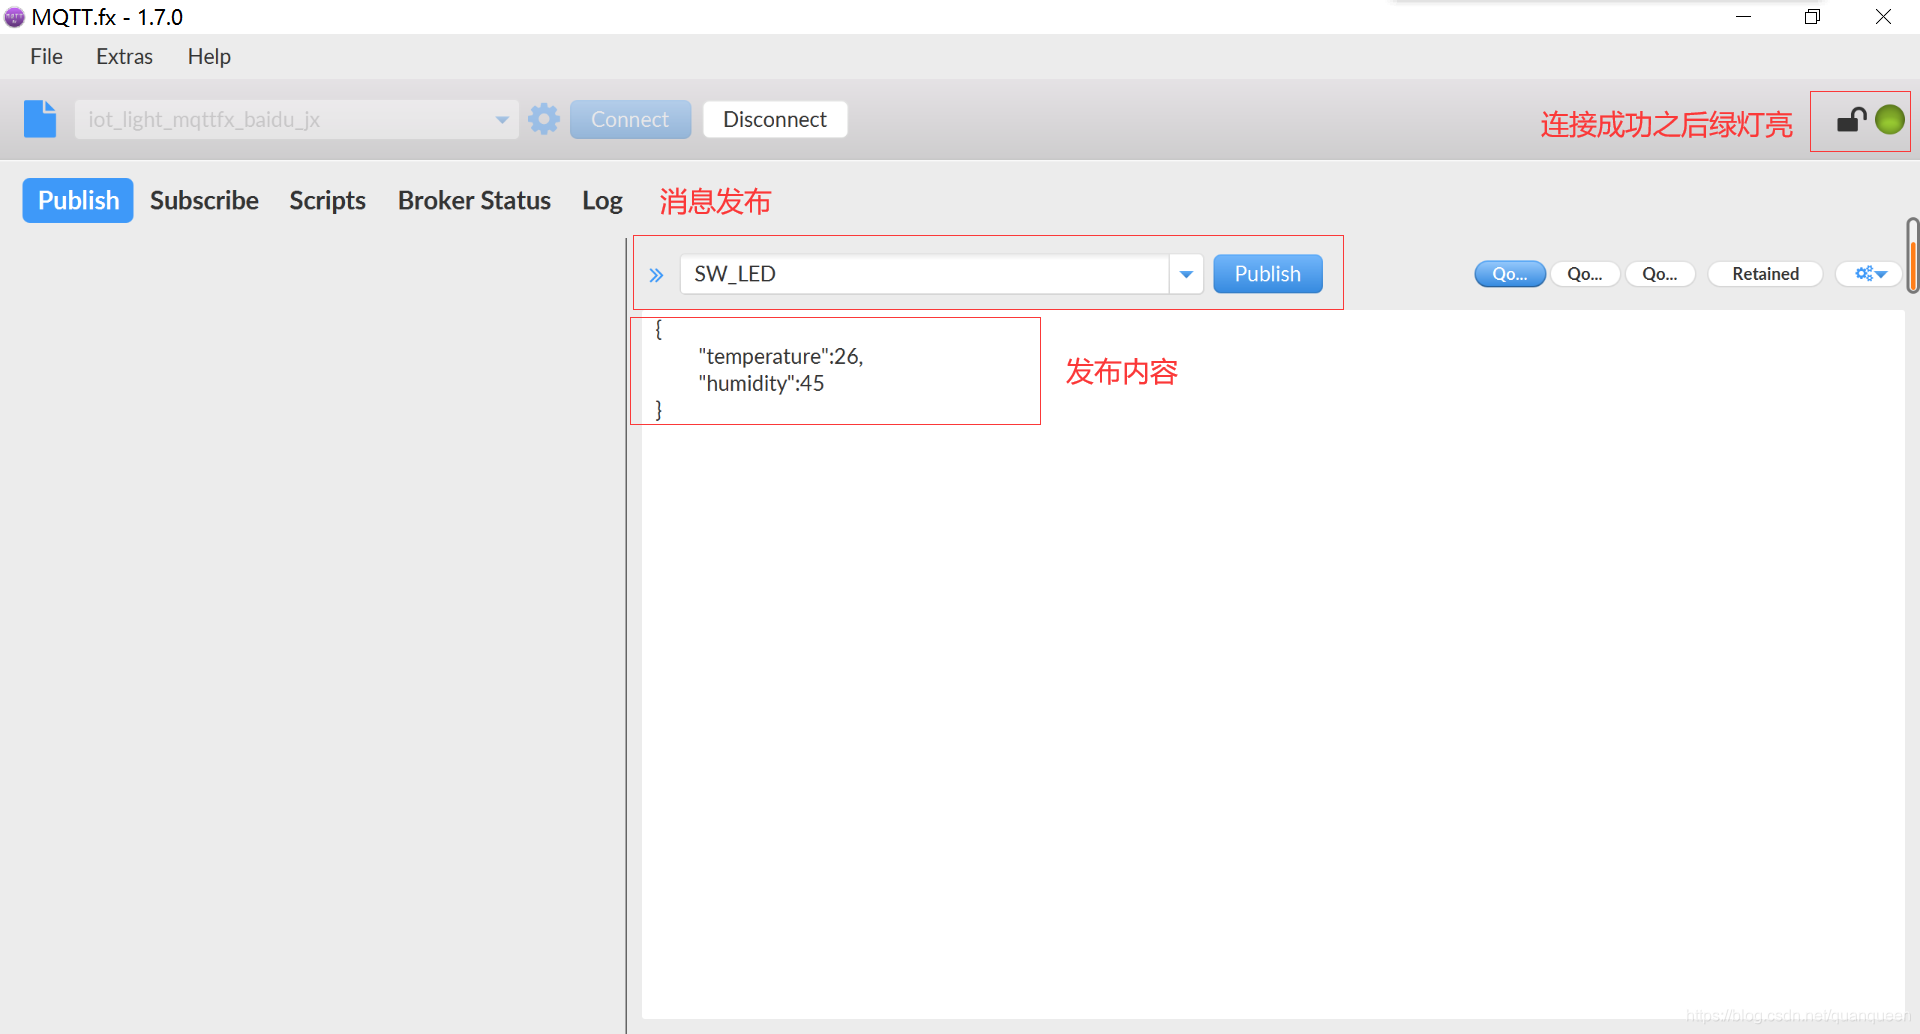Switch to the Subscribe tab
The height and width of the screenshot is (1034, 1920).
[204, 200]
